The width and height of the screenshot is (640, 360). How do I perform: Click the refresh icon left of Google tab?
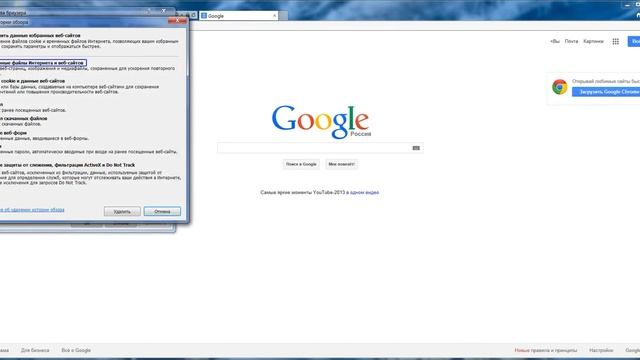click(194, 15)
